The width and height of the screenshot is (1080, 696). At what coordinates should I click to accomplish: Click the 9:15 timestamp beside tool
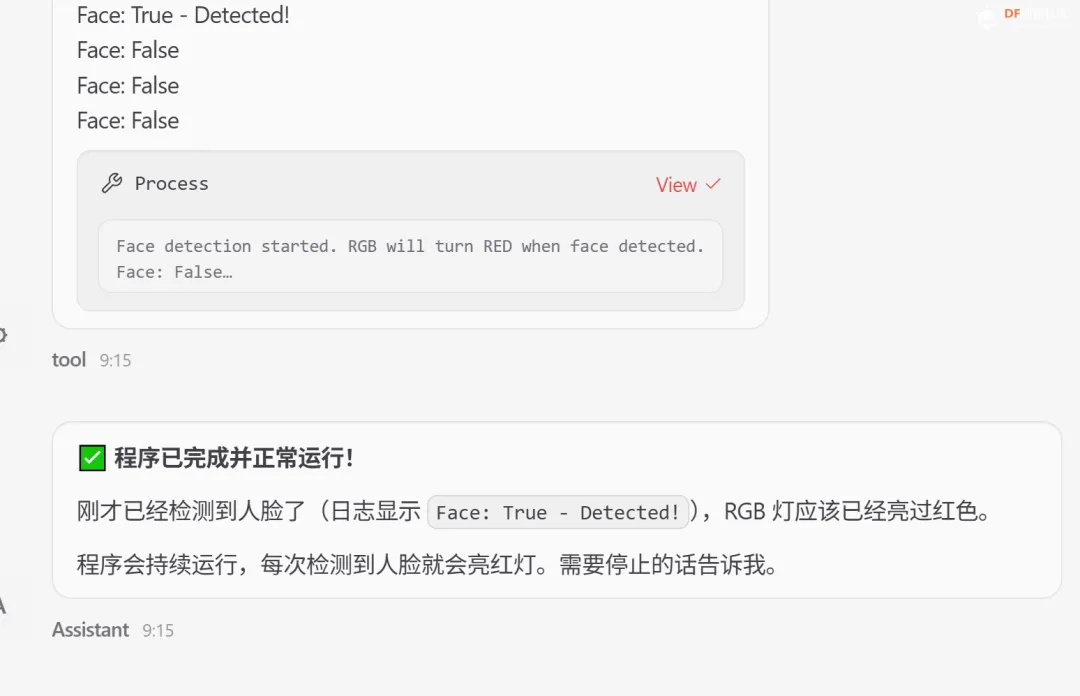115,360
